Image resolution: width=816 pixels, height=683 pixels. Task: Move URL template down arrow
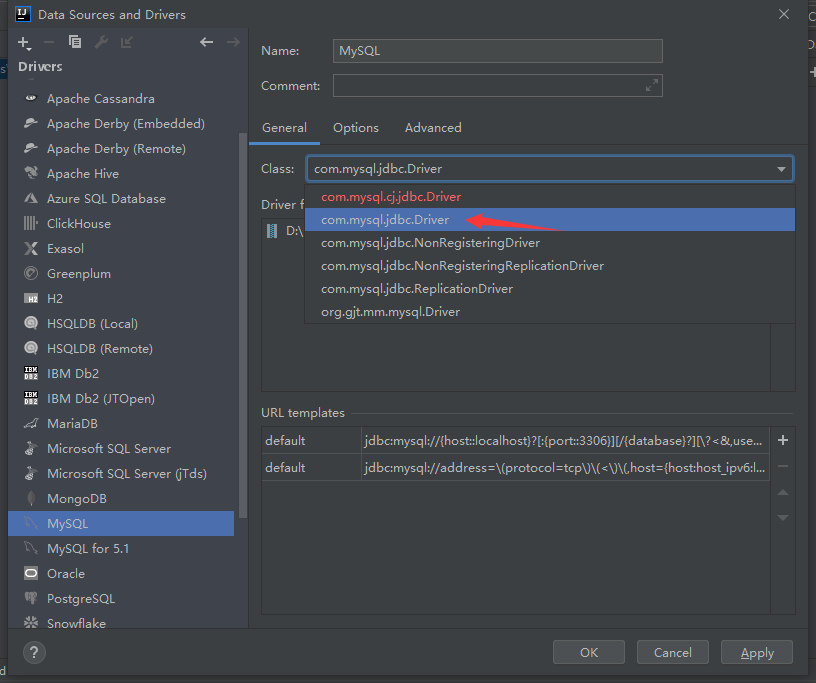pos(783,517)
